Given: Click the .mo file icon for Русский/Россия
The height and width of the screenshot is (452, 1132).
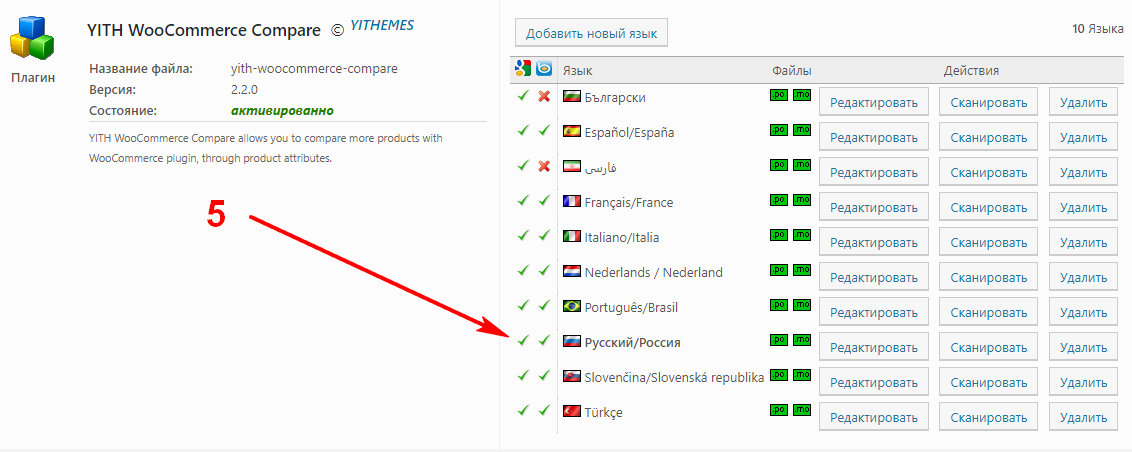Looking at the screenshot, I should click(x=801, y=340).
